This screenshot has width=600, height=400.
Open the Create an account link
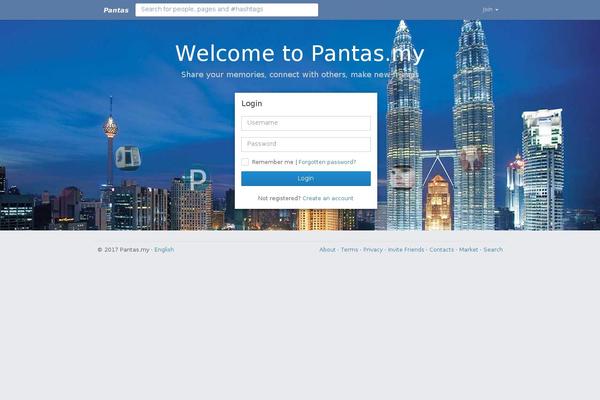coord(328,198)
